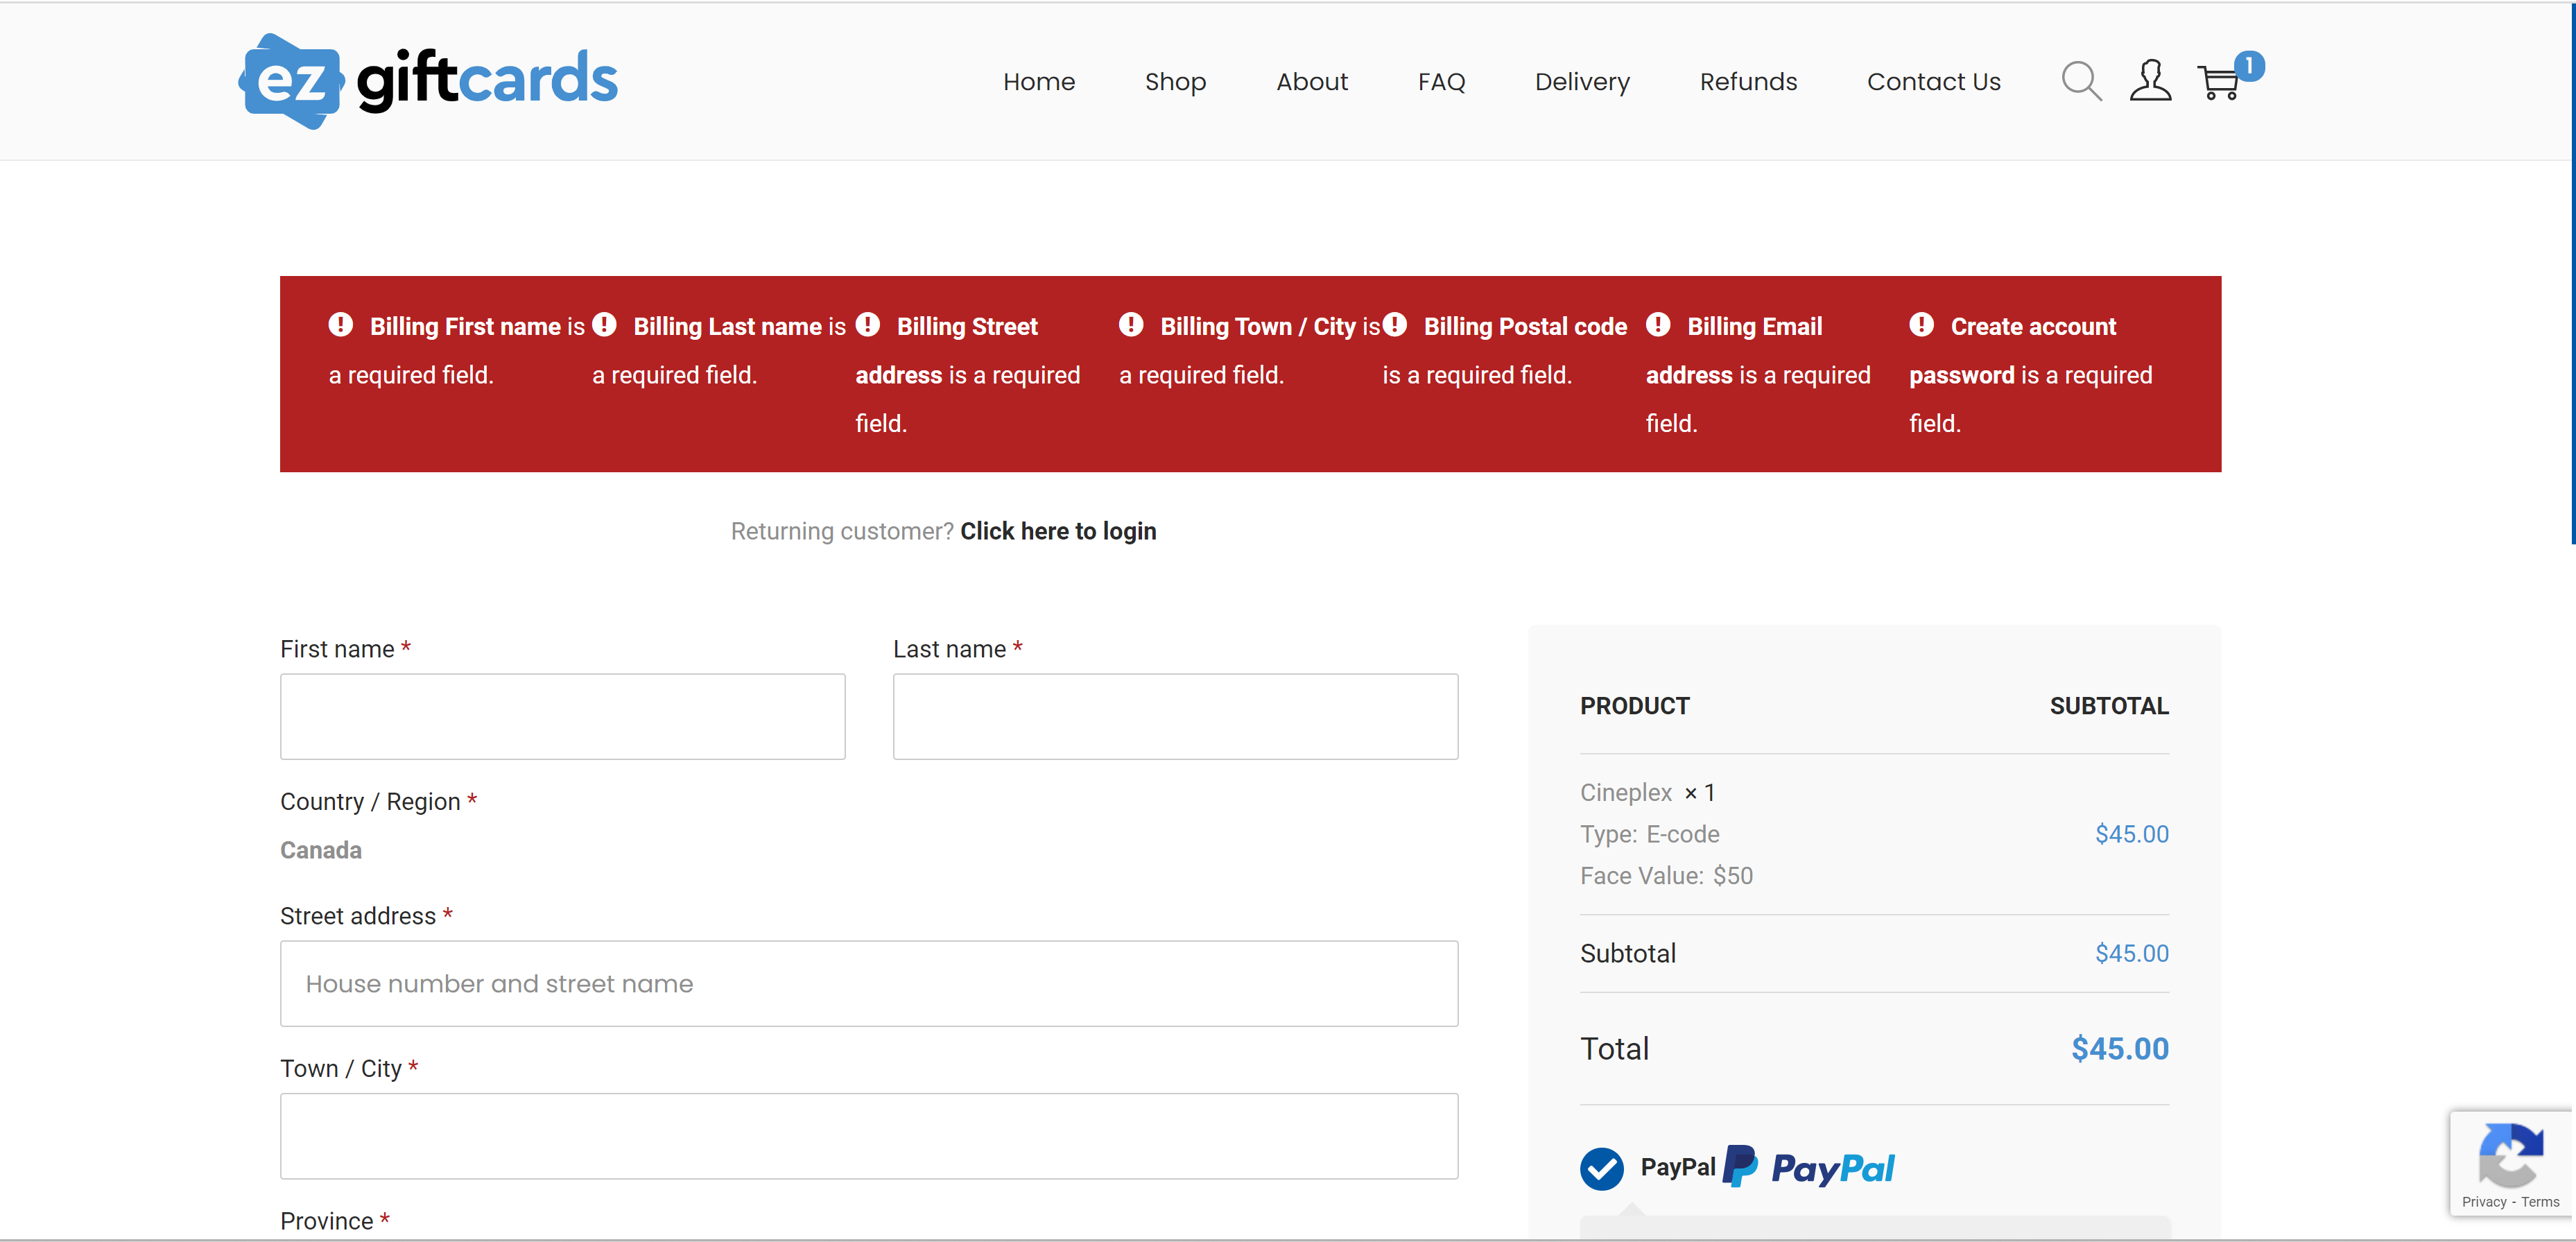Click the user account icon
Screen dimensions: 2576x1242
(2150, 81)
